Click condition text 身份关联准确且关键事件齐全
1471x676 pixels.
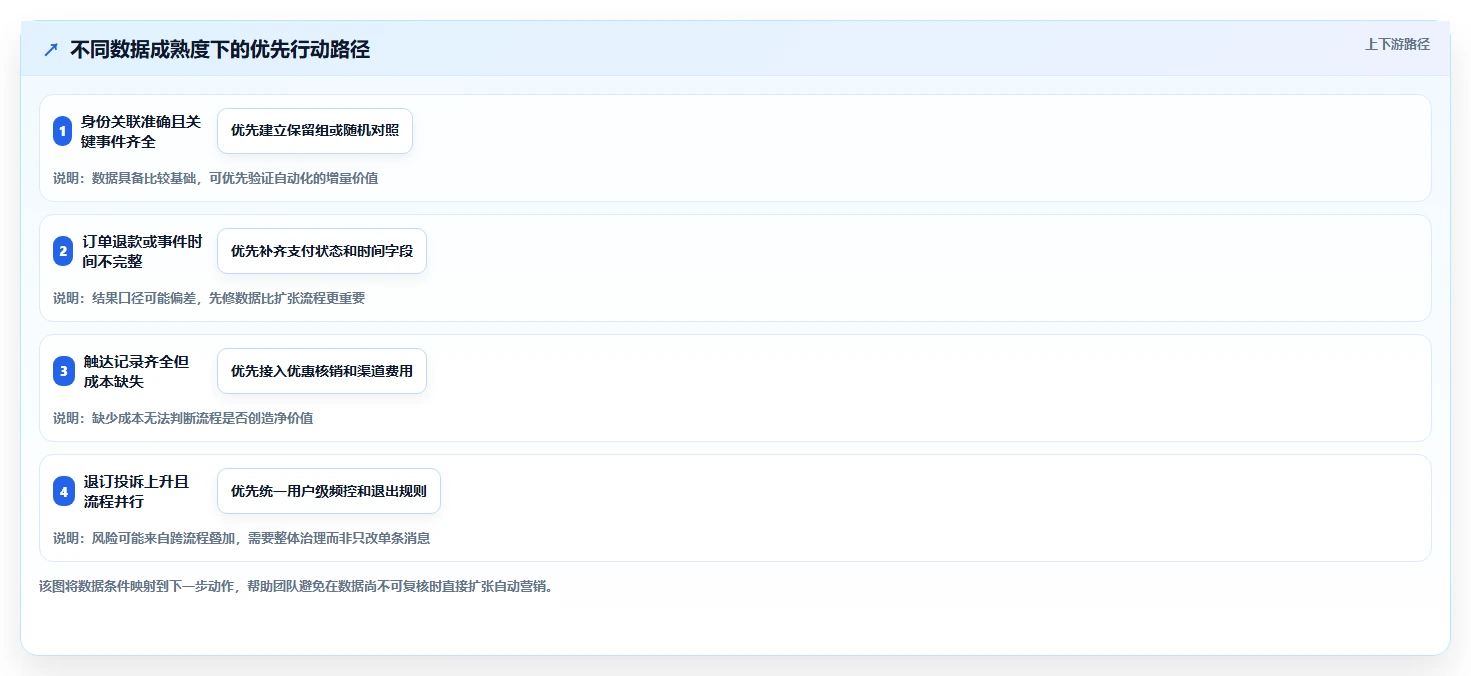141,131
